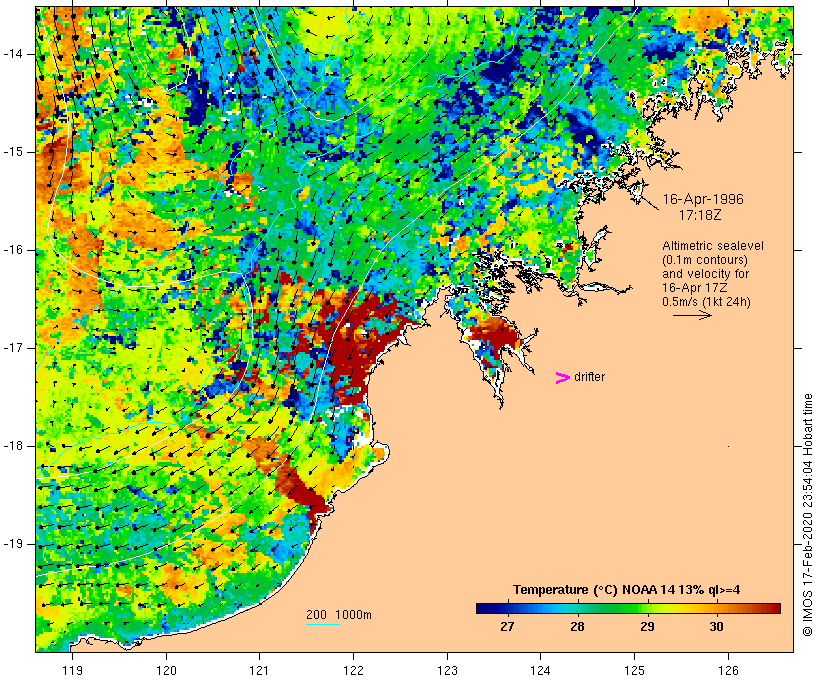Screen dimensions: 820x680
Task: Click the IMOS copyright timestamp text
Action: (807, 515)
